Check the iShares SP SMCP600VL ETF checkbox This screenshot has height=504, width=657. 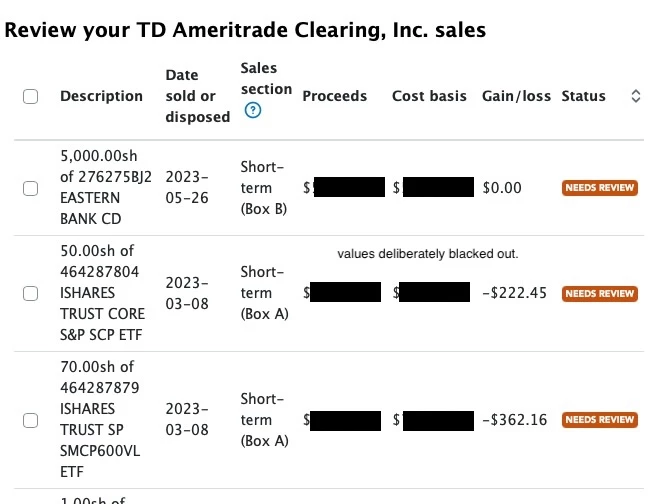pos(31,420)
